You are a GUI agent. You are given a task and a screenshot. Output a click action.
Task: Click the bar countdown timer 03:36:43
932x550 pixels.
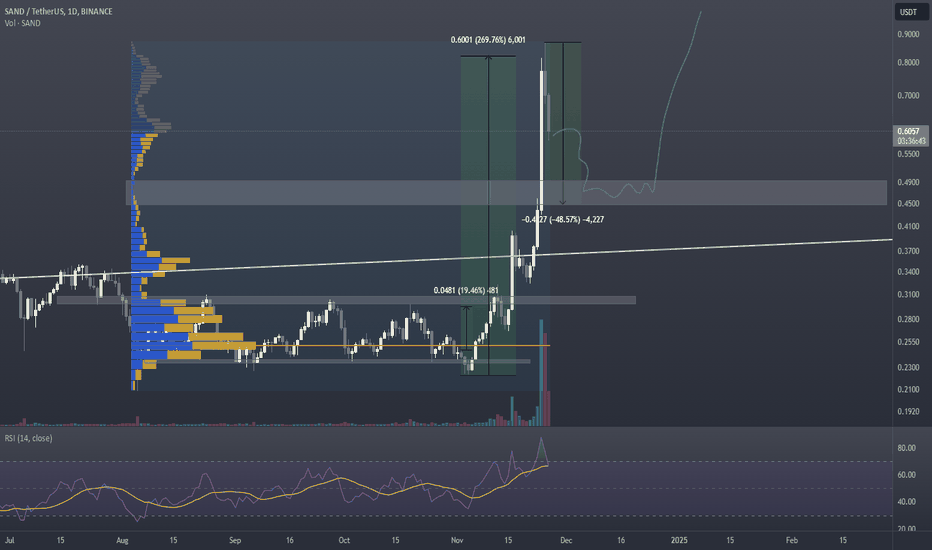pos(911,141)
